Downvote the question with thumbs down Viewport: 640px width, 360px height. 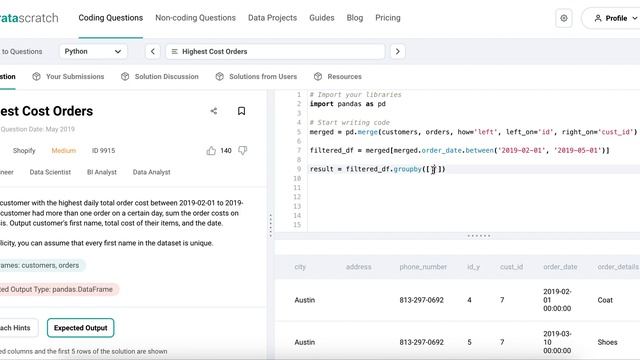[x=242, y=151]
